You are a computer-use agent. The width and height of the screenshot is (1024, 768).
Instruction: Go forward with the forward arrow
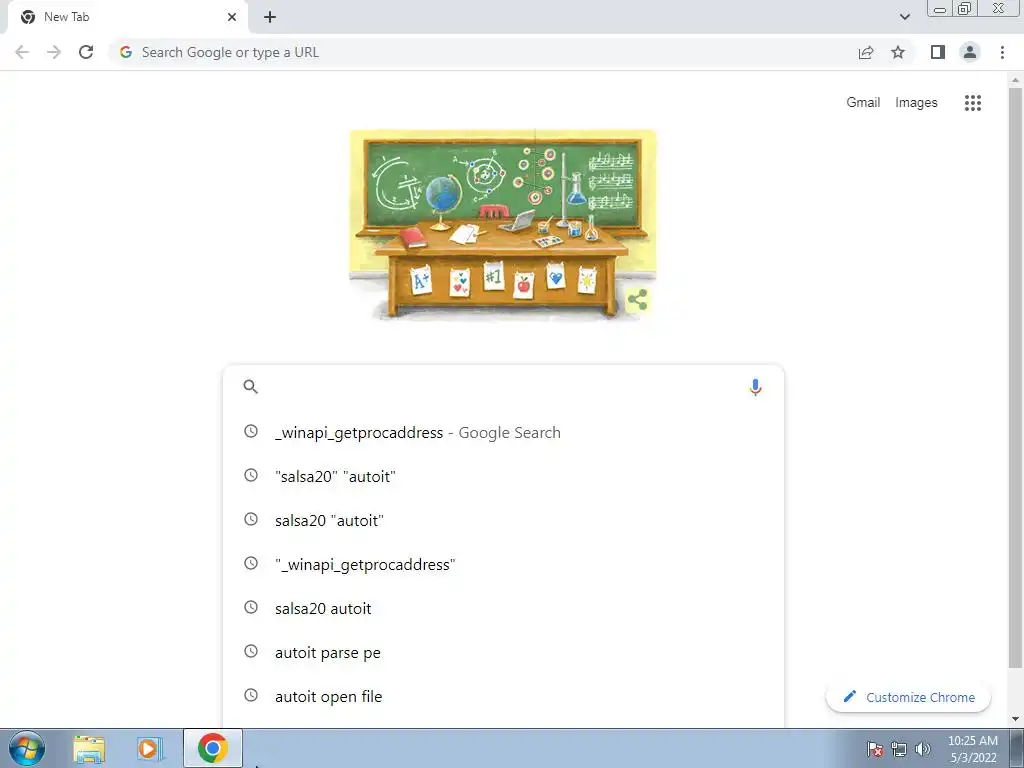point(54,52)
